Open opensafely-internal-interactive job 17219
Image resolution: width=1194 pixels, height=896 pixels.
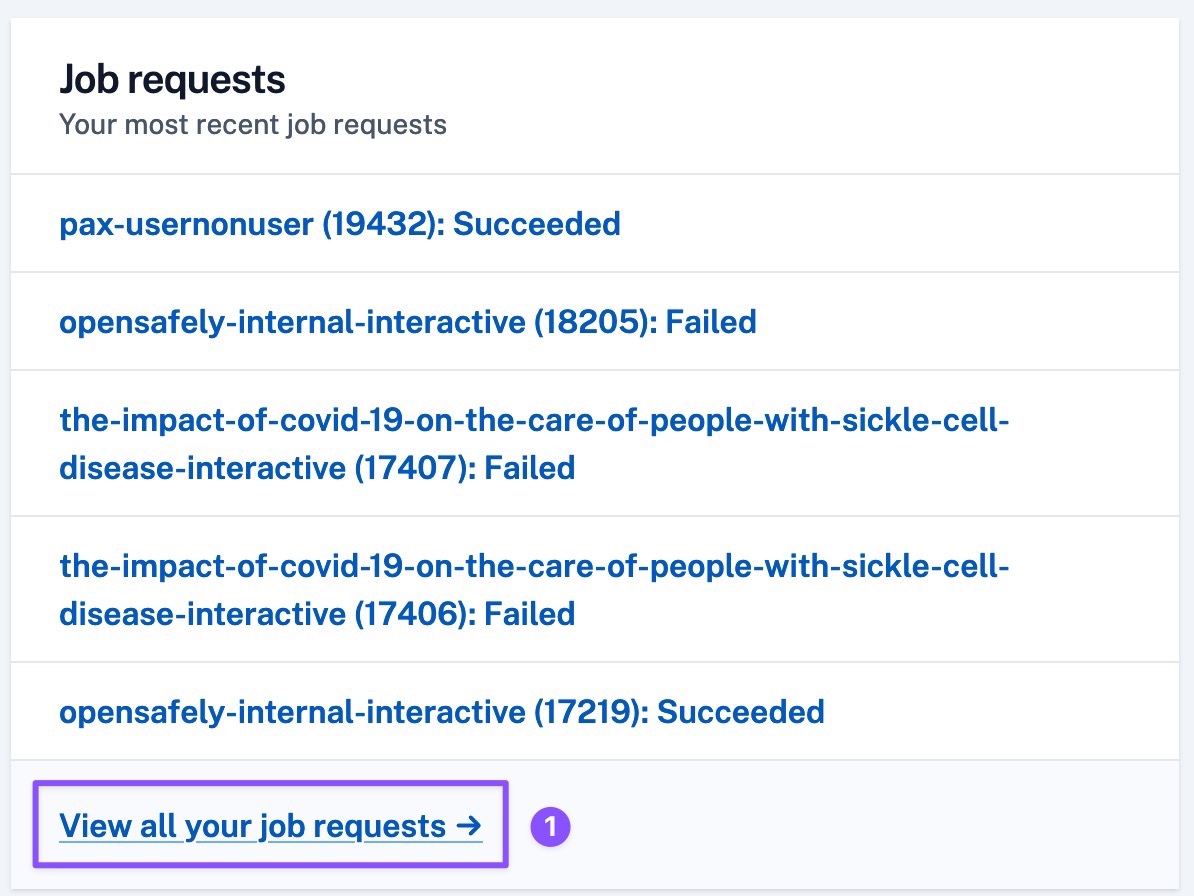[x=441, y=711]
